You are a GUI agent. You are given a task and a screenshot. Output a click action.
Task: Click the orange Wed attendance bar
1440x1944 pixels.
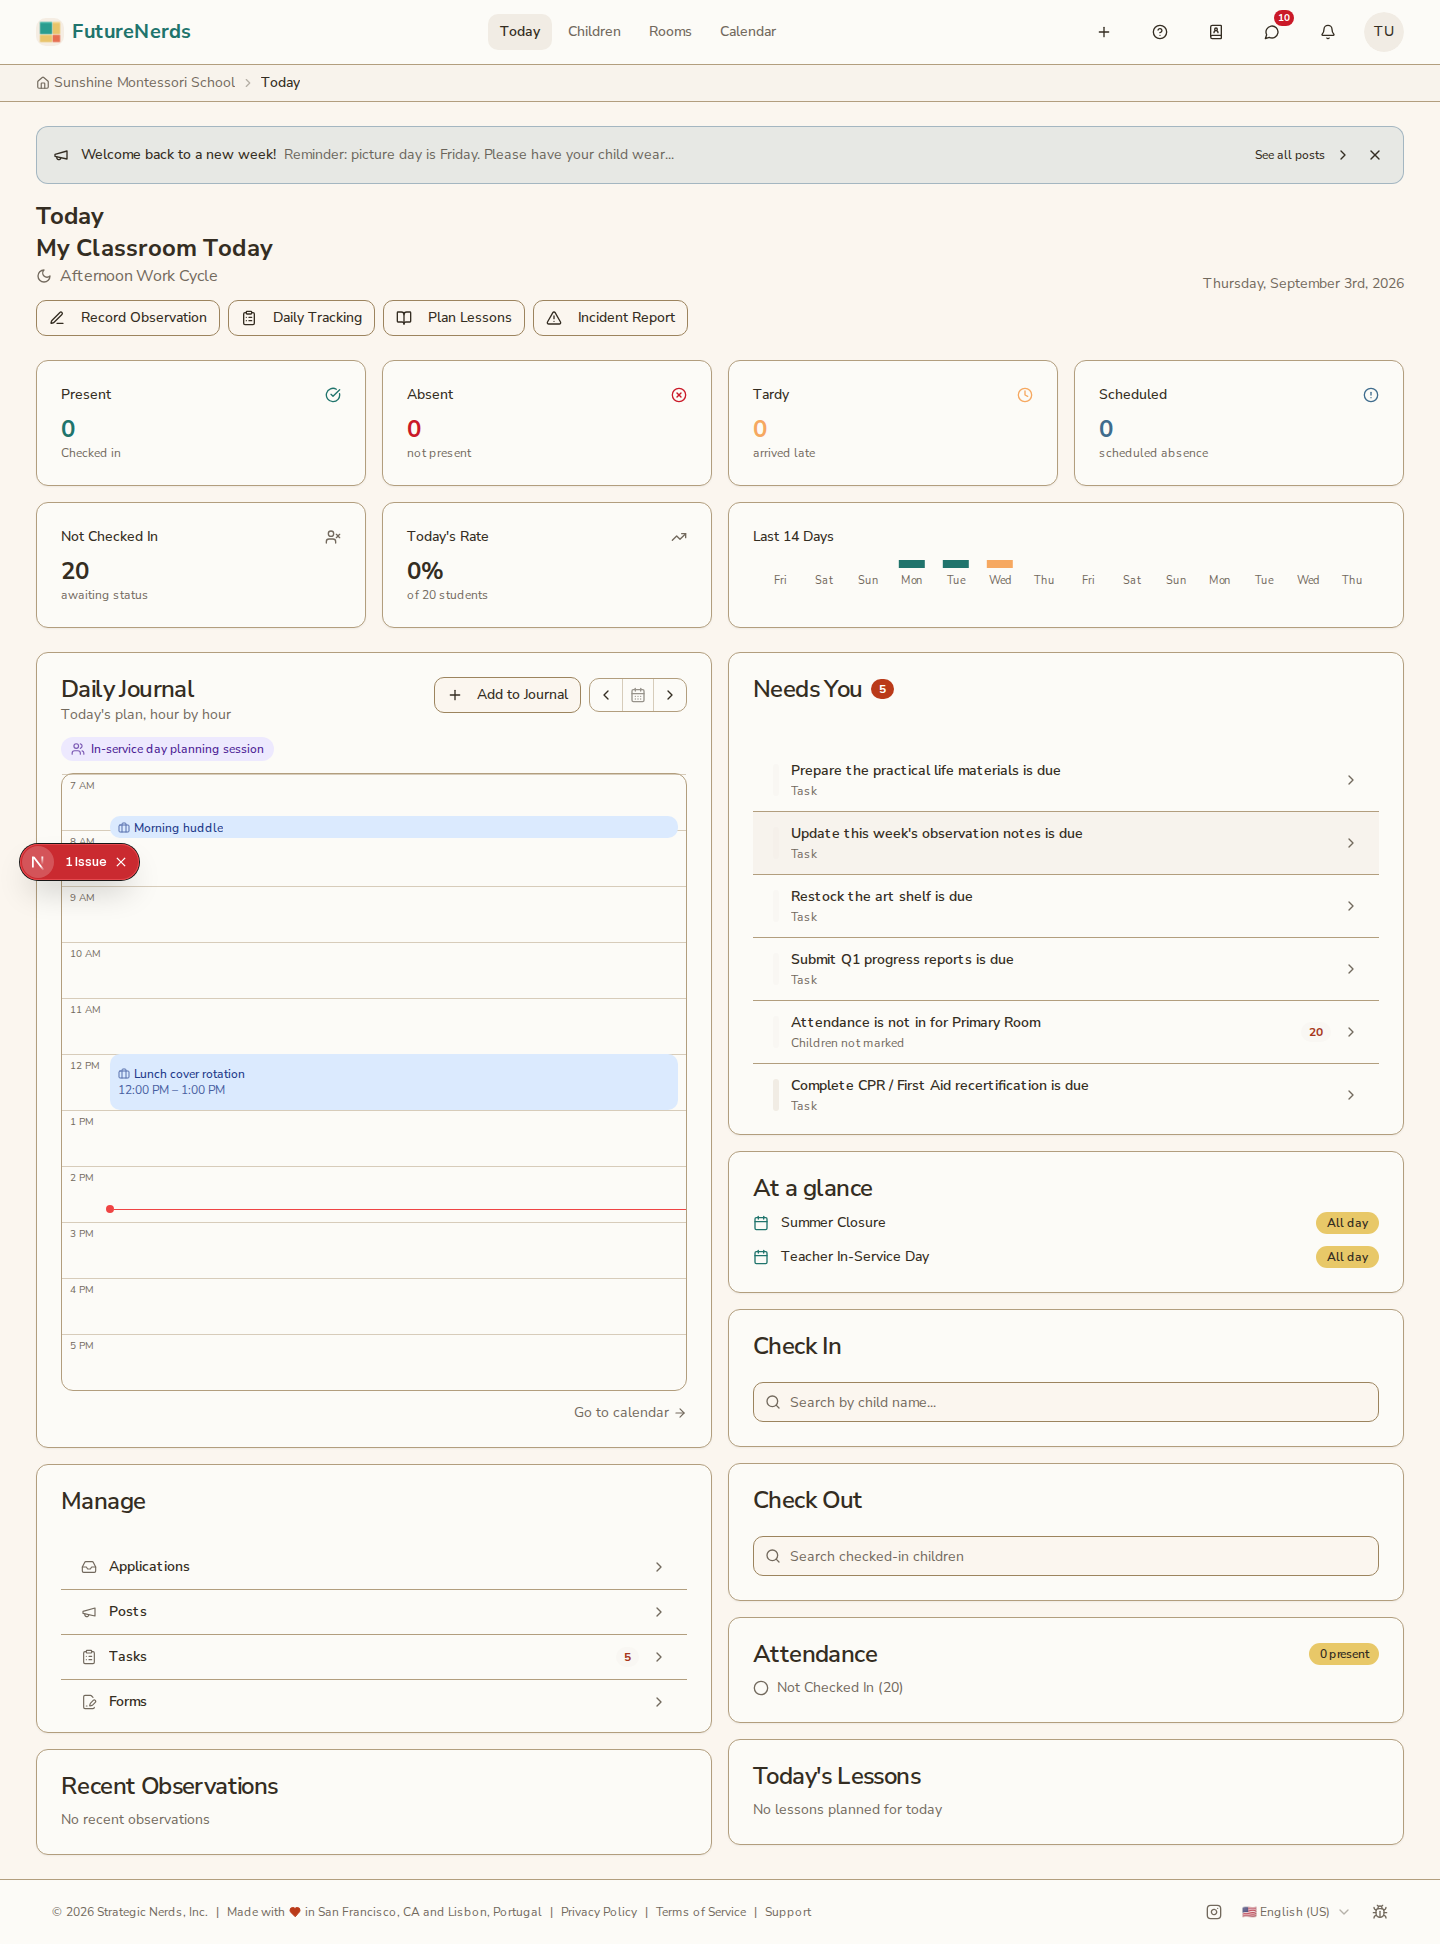[1000, 564]
